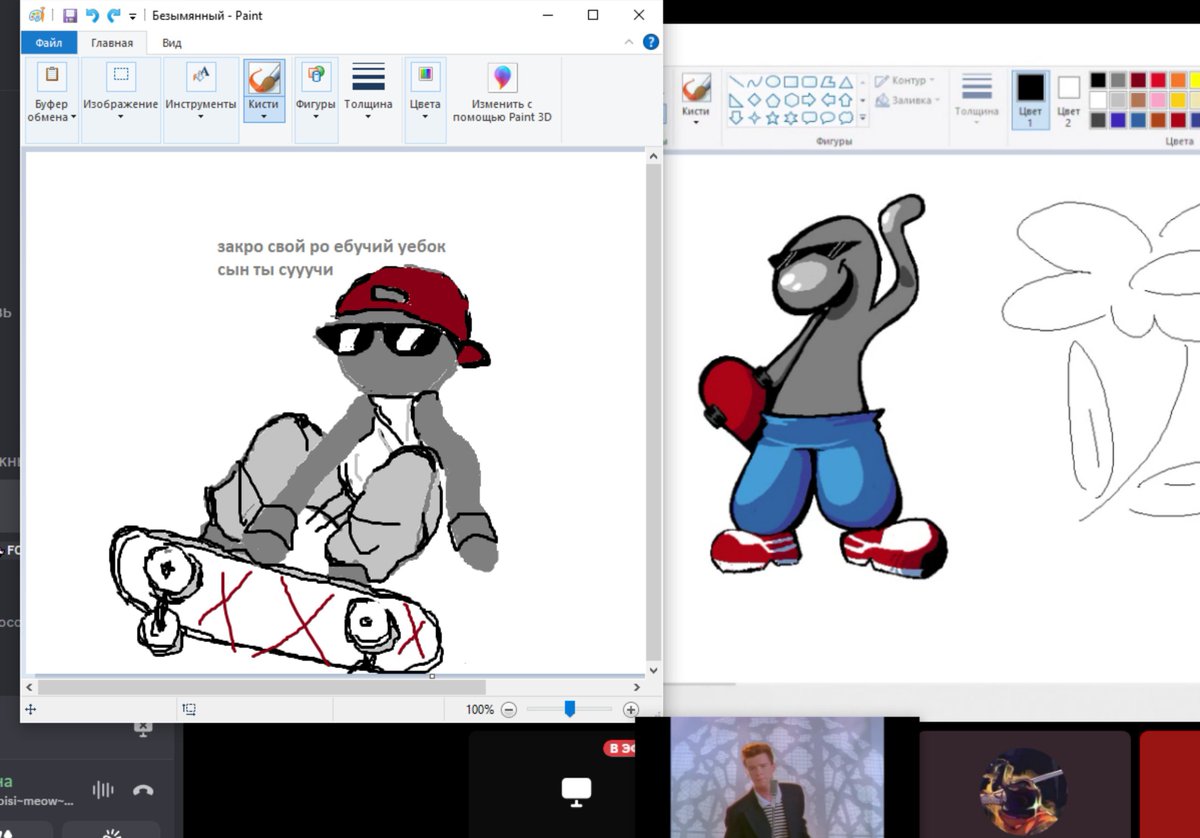The image size is (1200, 838).
Task: Click the video tile with man in suit
Action: 776,777
